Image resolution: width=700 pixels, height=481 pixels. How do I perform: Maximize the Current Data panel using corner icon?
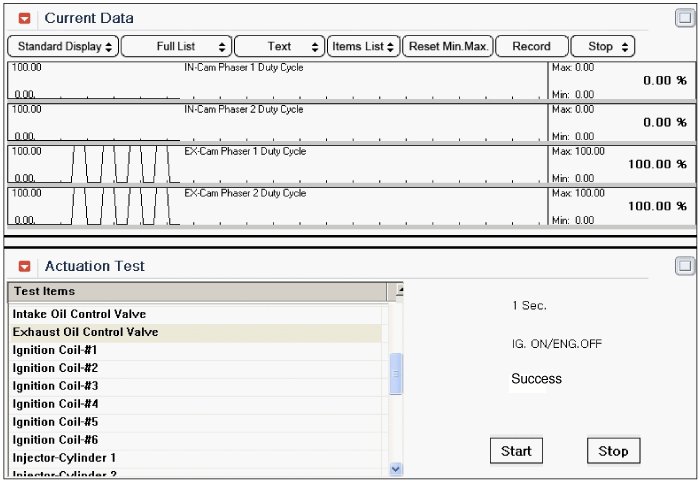click(x=684, y=17)
